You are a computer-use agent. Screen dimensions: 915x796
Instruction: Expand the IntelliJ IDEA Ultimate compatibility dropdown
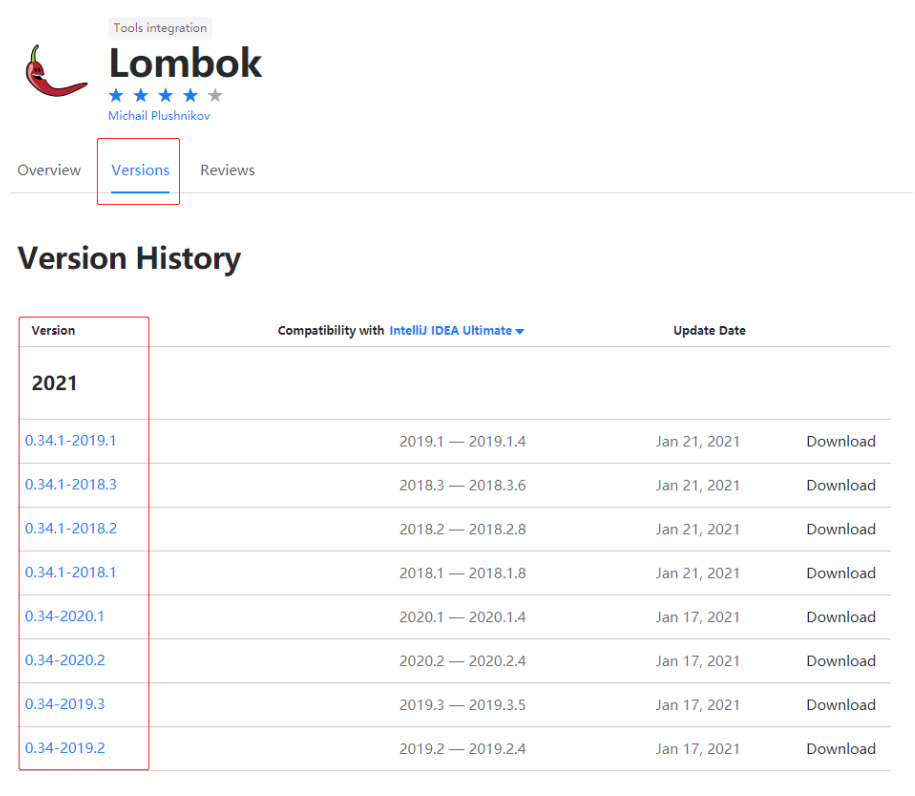click(457, 330)
